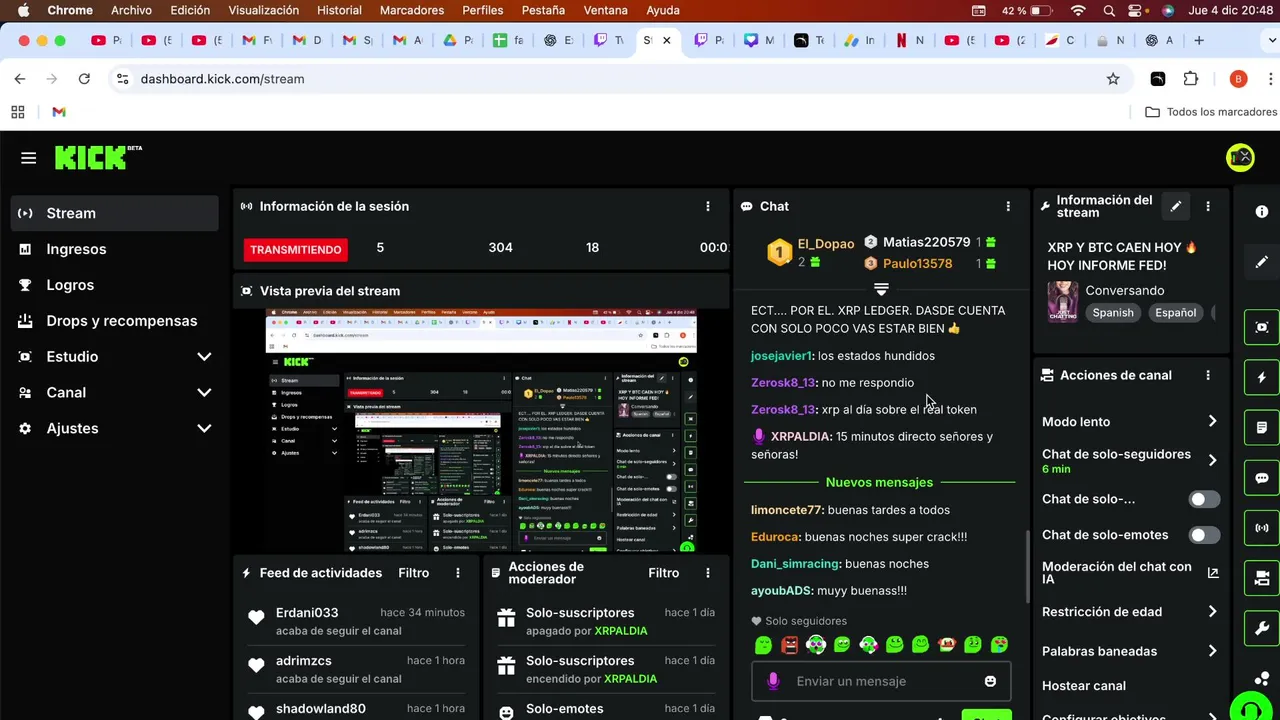Open the hamburger menu beside Kick logo
The image size is (1280, 720).
tap(28, 158)
